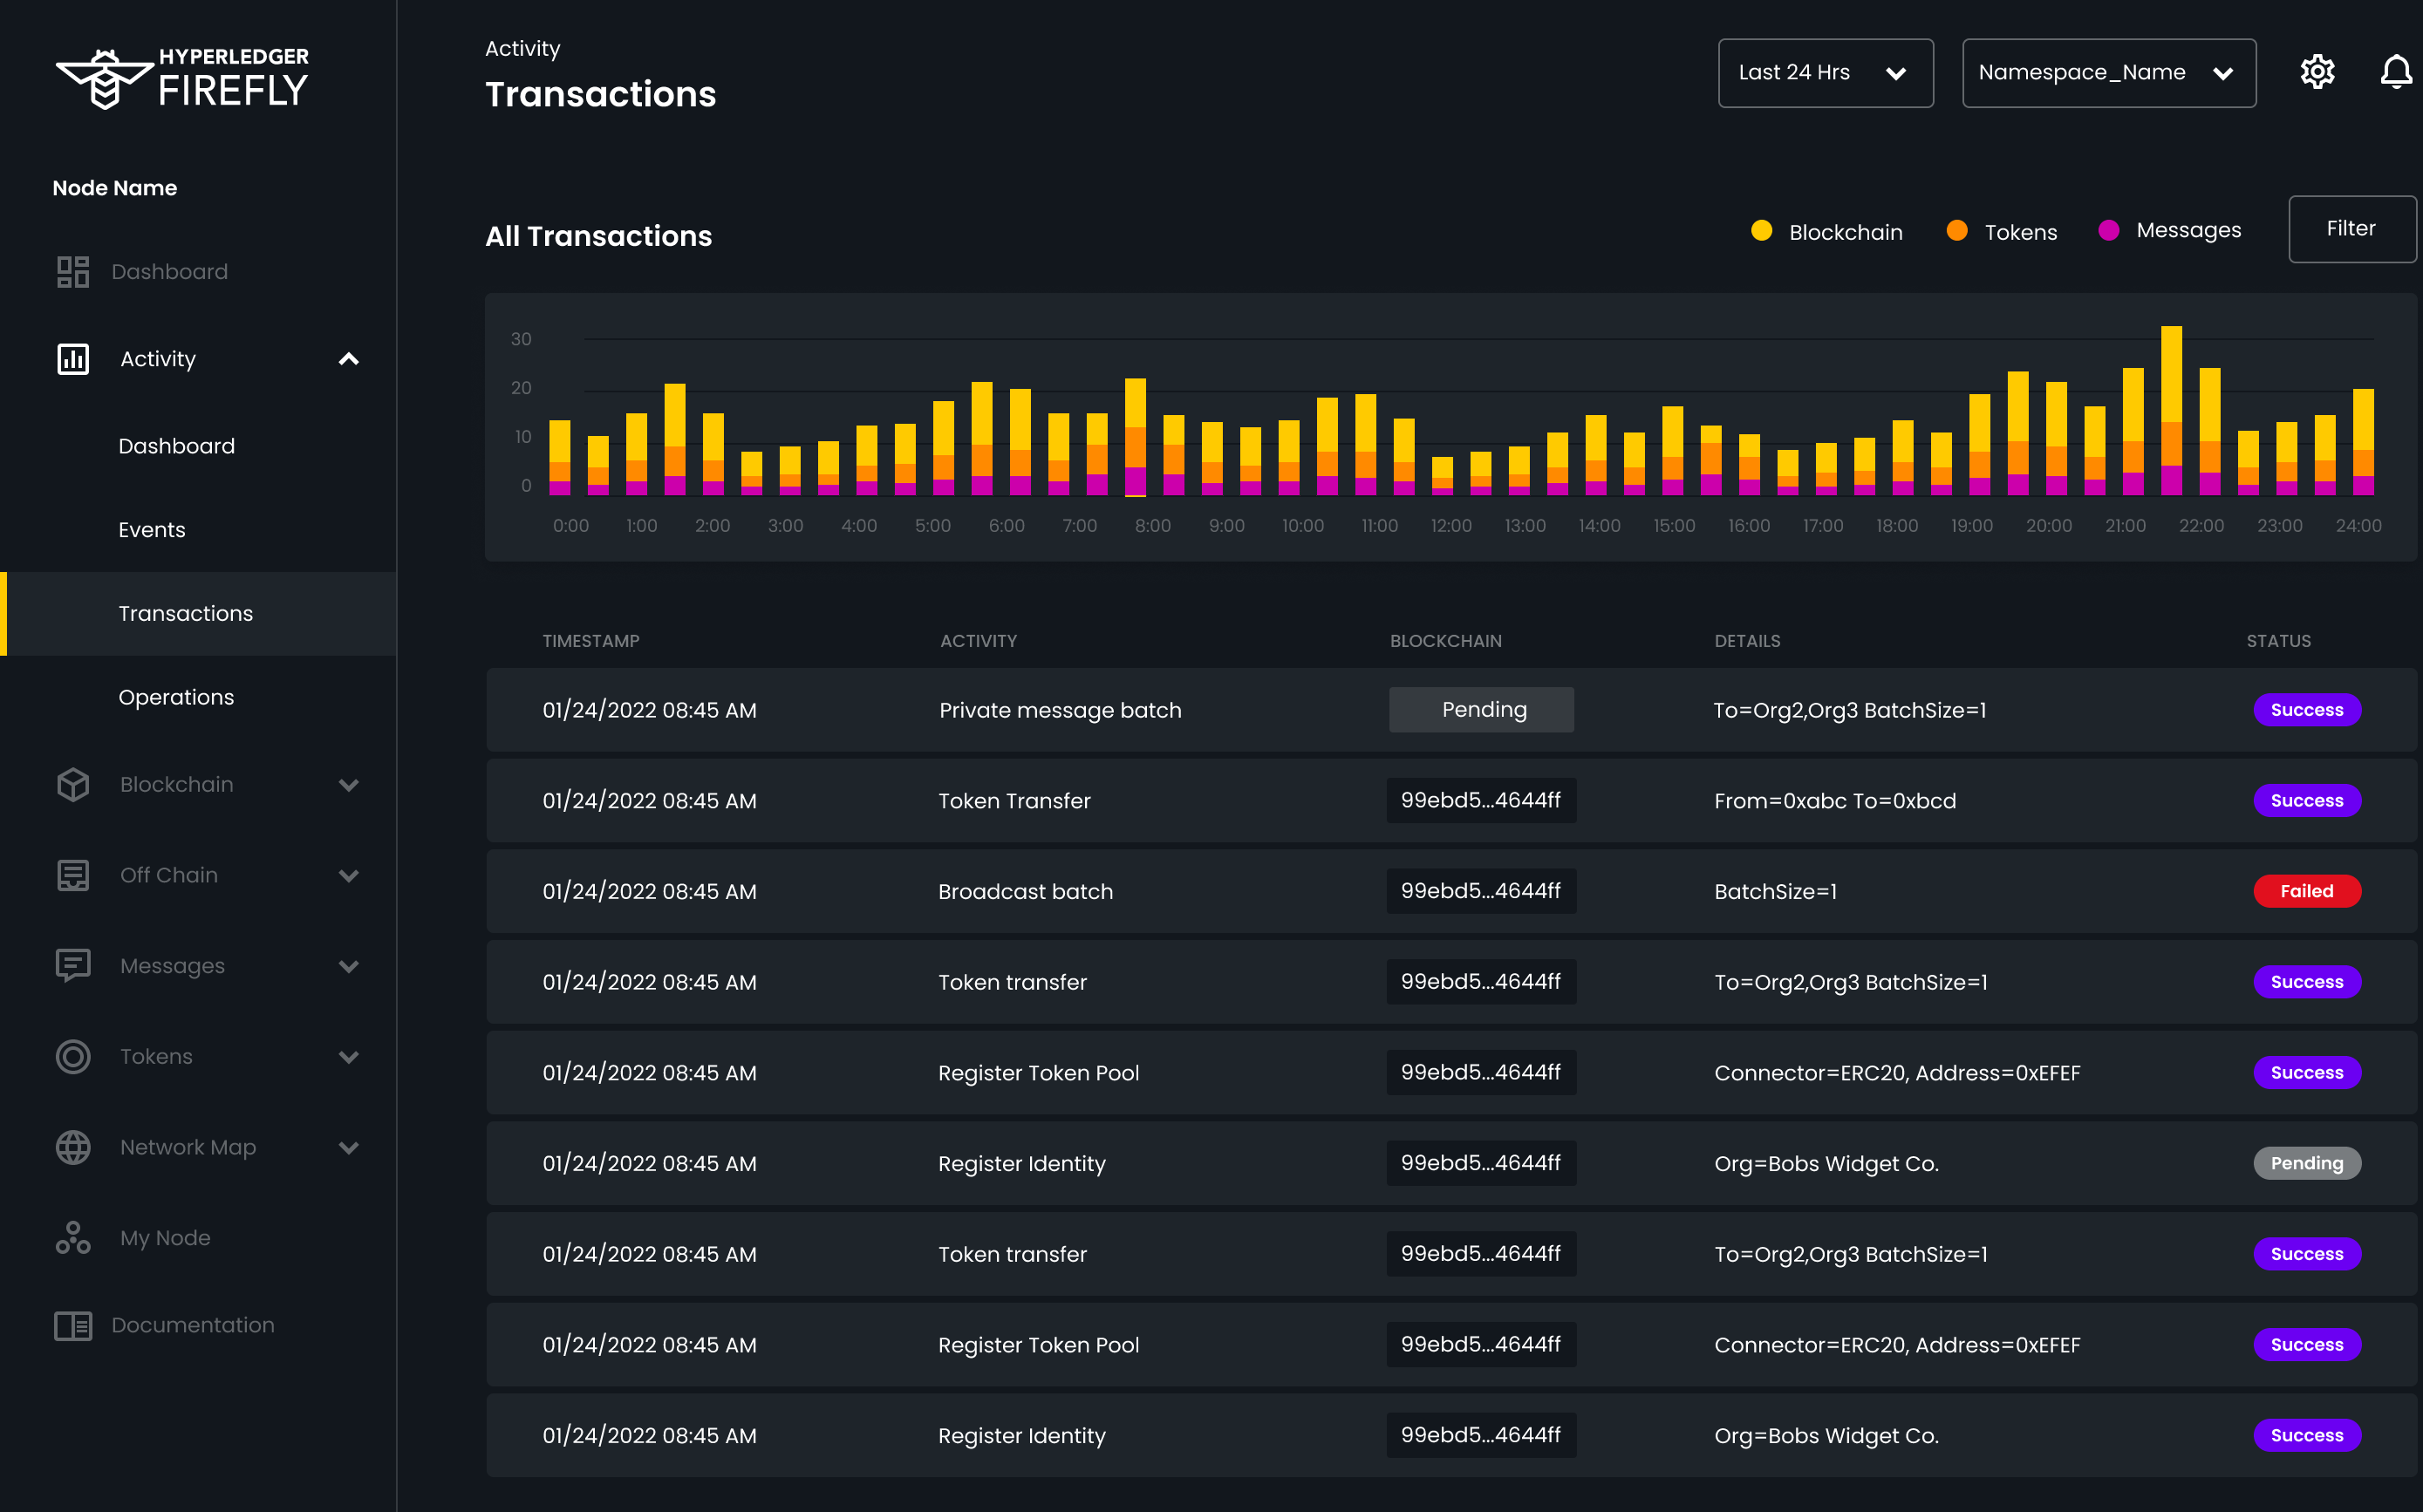Image resolution: width=2423 pixels, height=1512 pixels.
Task: Open the settings gear icon
Action: click(x=2317, y=72)
